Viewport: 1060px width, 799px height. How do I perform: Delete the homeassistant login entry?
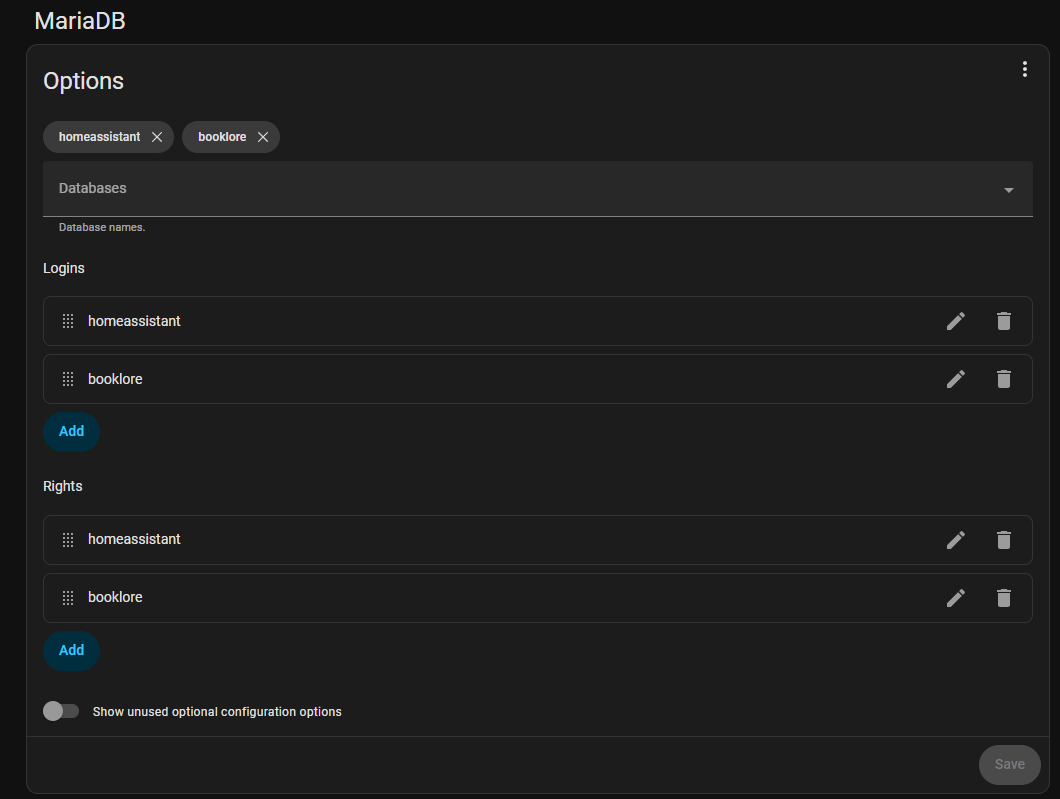click(1004, 321)
